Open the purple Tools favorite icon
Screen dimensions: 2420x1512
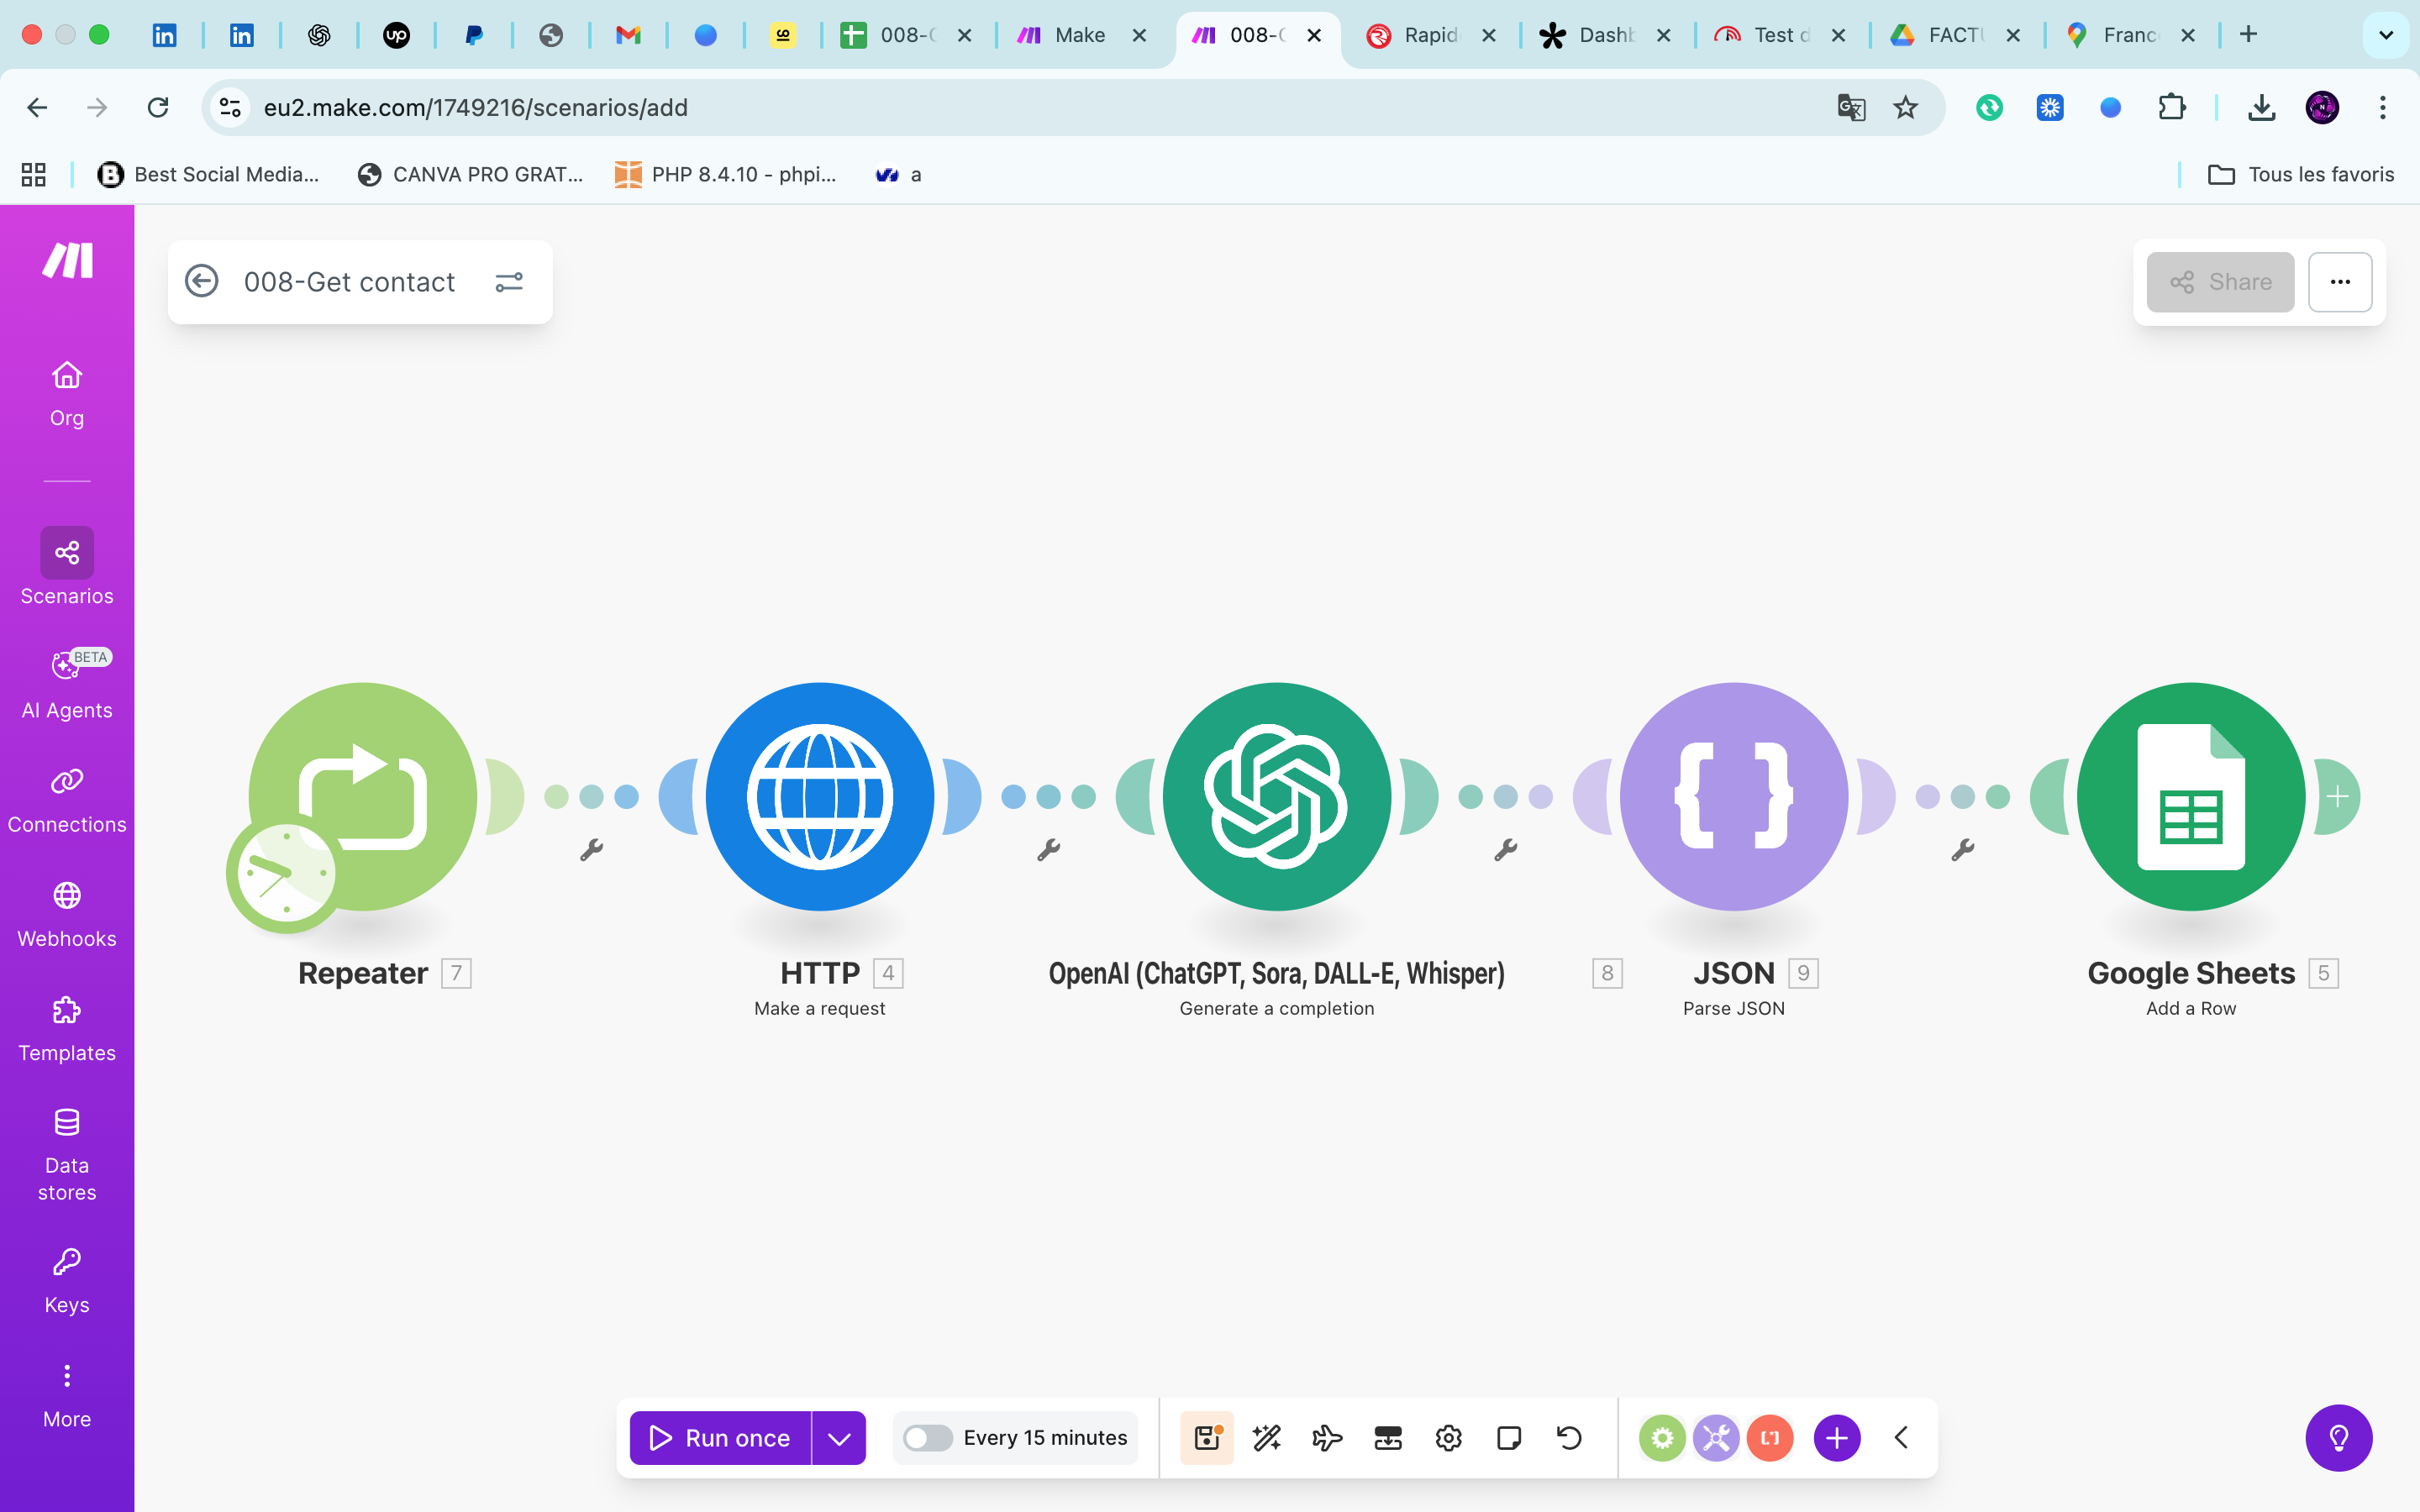pos(1716,1438)
